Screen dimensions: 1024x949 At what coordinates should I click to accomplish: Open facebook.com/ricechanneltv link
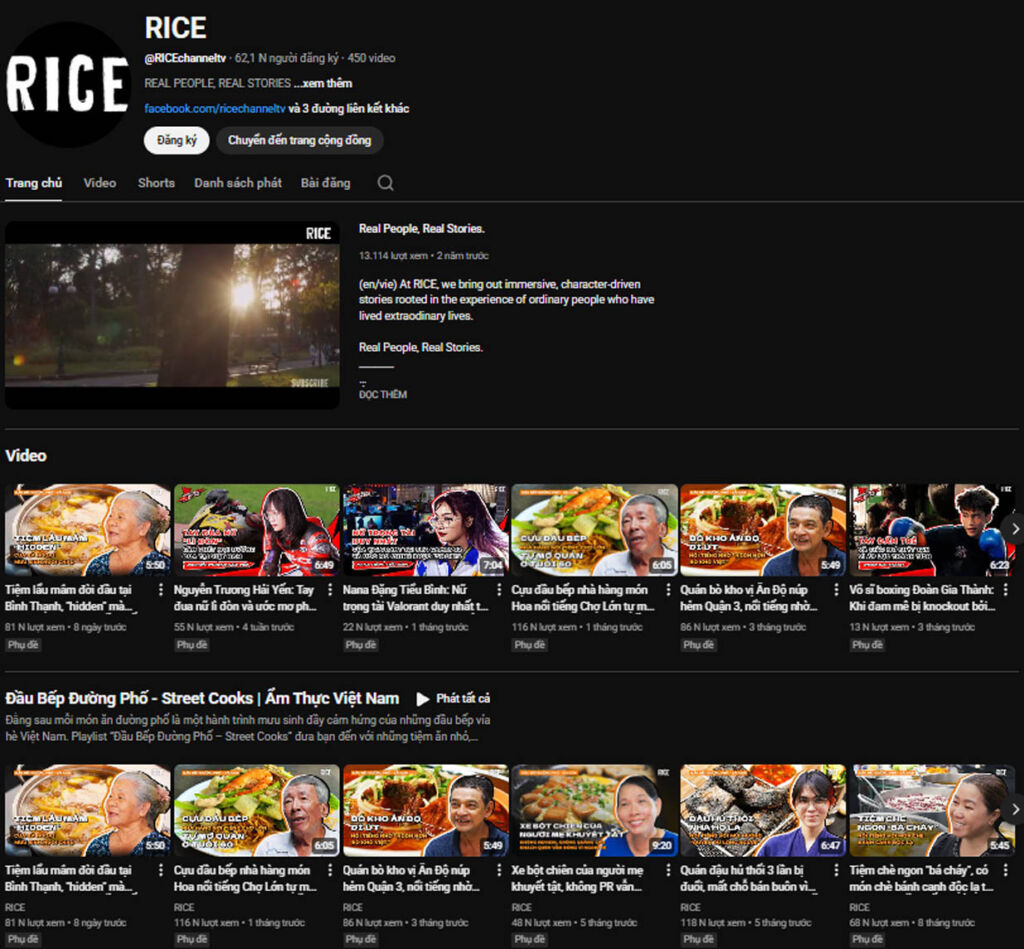215,108
